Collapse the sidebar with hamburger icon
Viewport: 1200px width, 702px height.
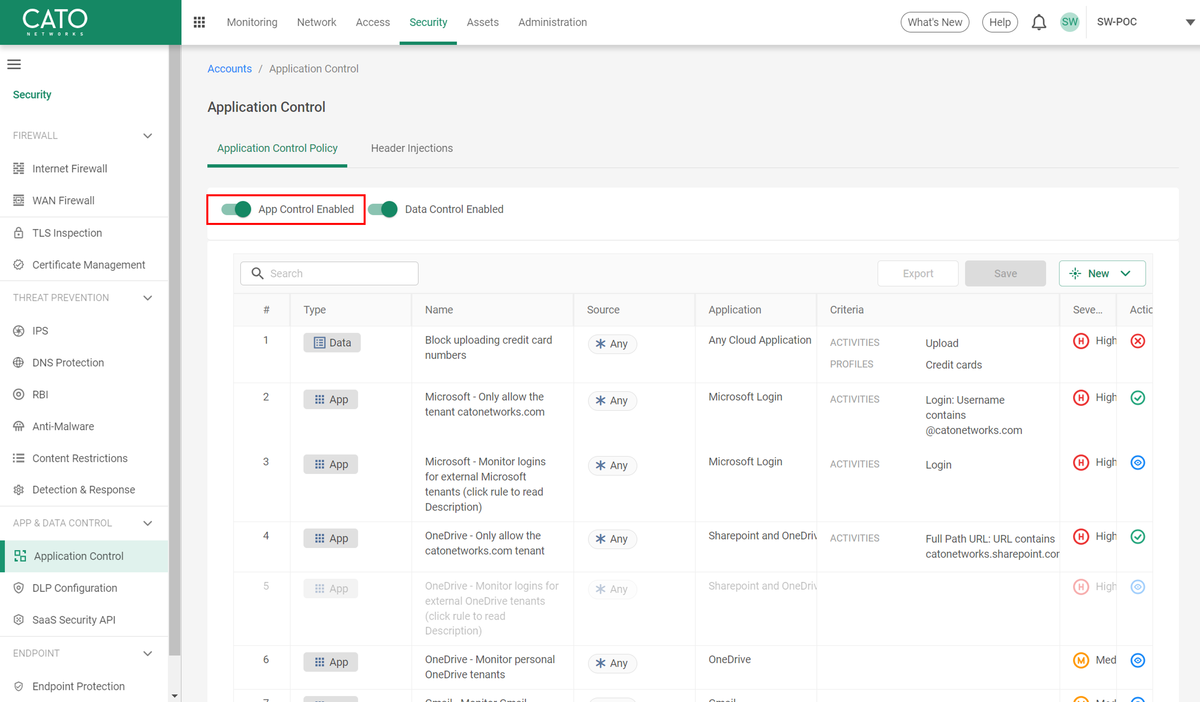pos(14,64)
